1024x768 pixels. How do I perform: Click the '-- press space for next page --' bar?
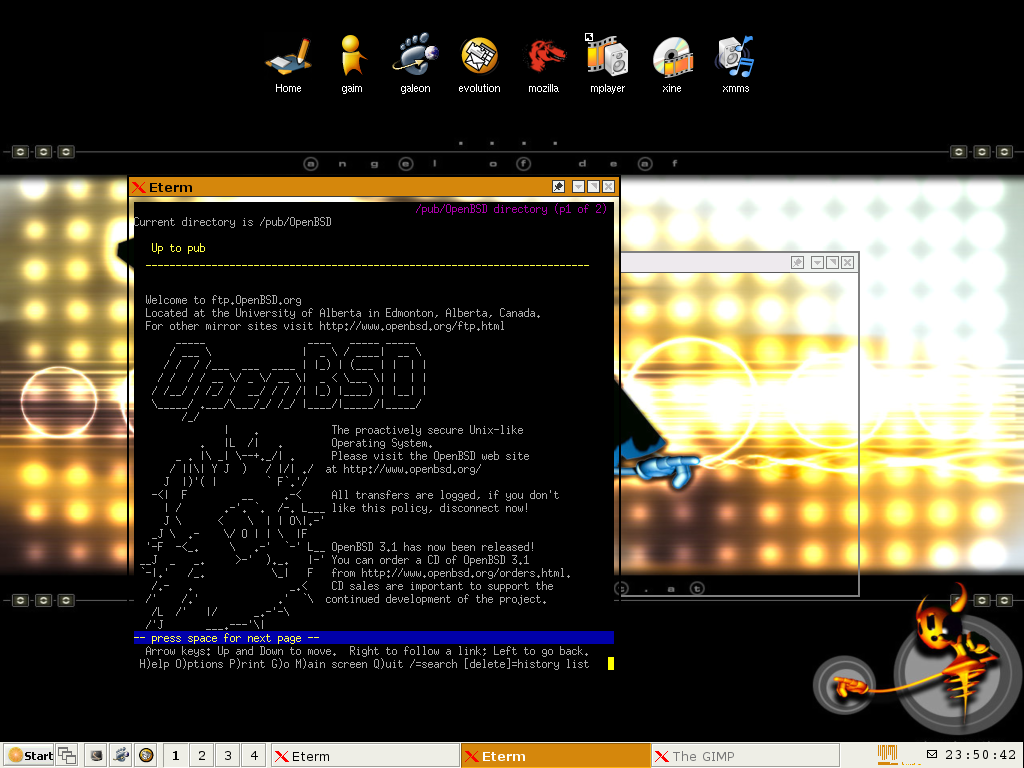(374, 638)
